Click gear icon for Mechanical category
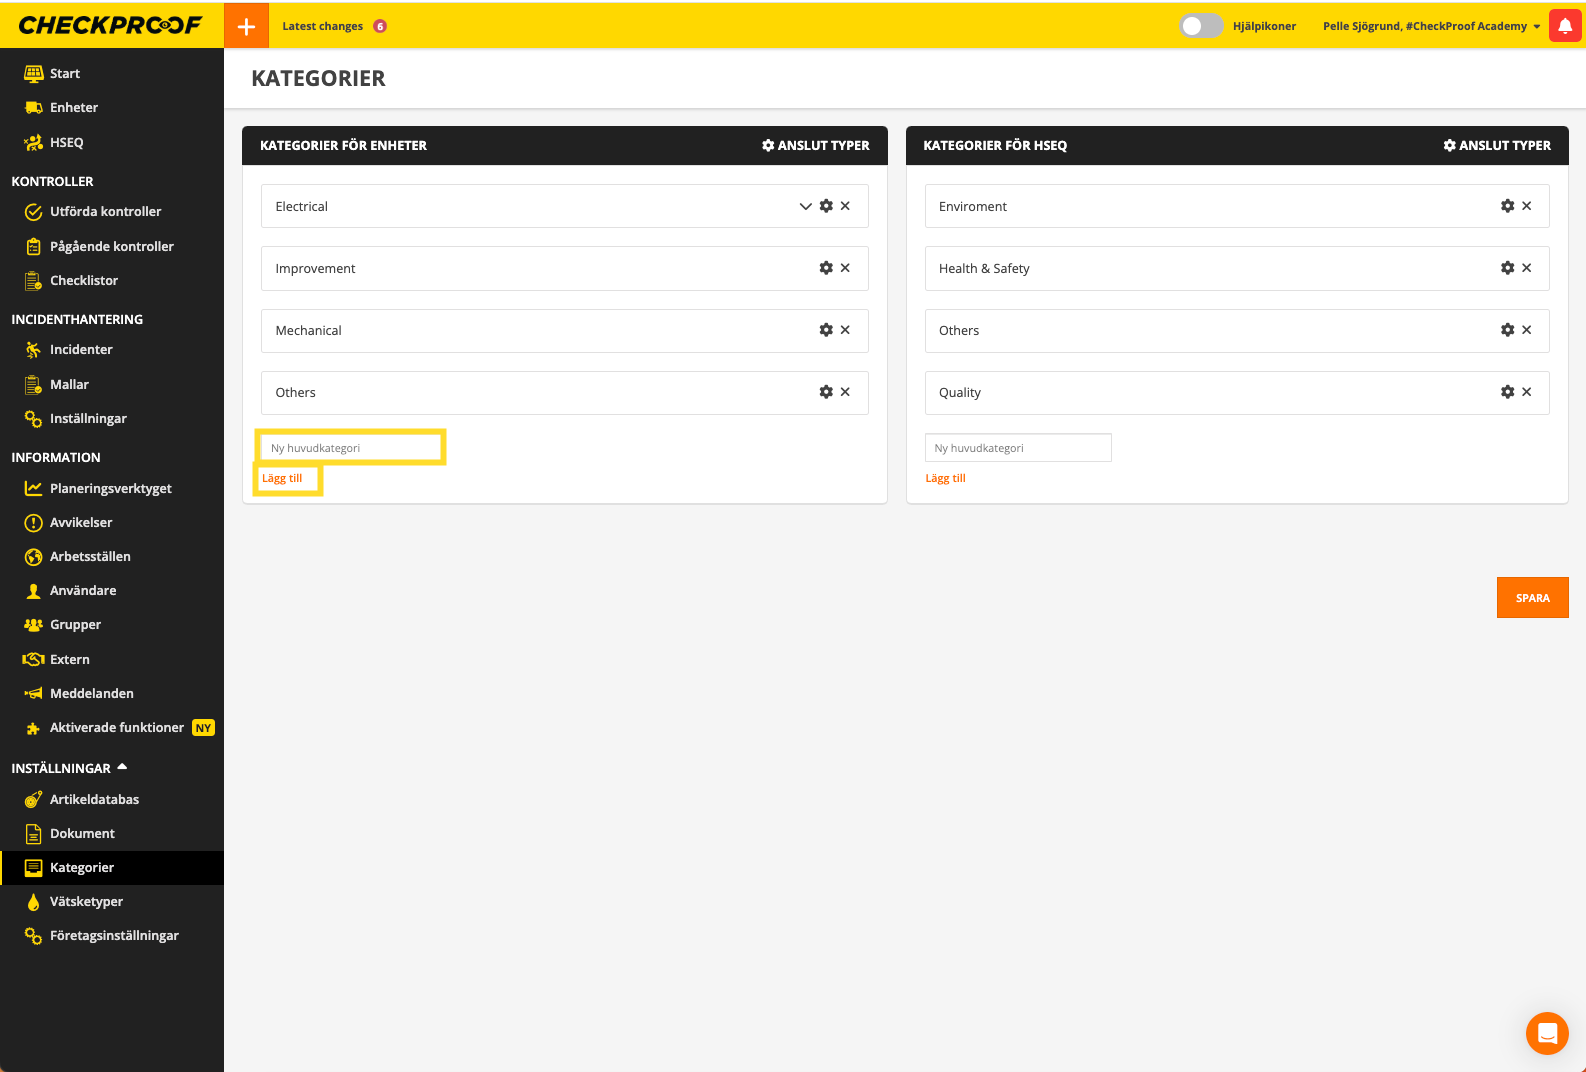1586x1072 pixels. [x=826, y=330]
